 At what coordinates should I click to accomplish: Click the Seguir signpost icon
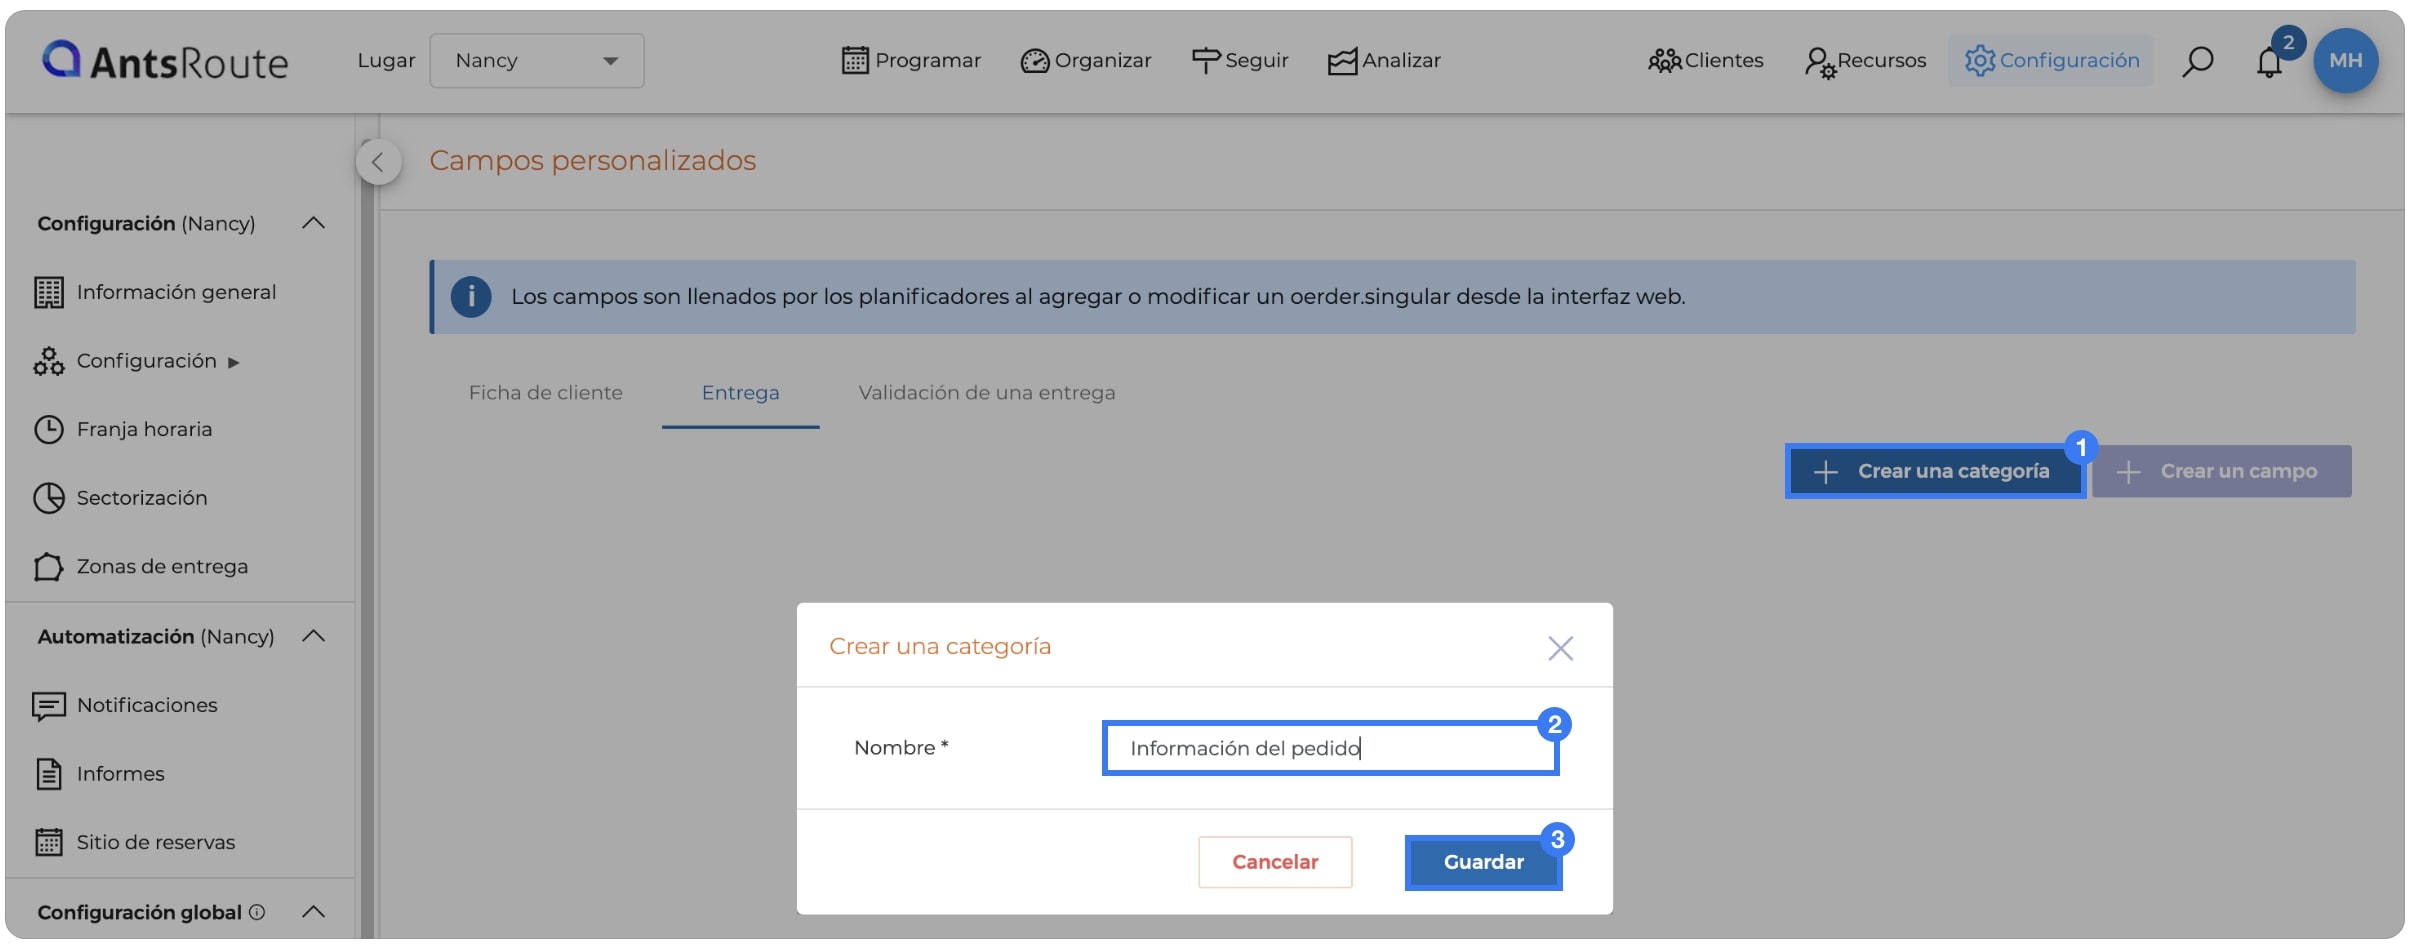[x=1206, y=61]
